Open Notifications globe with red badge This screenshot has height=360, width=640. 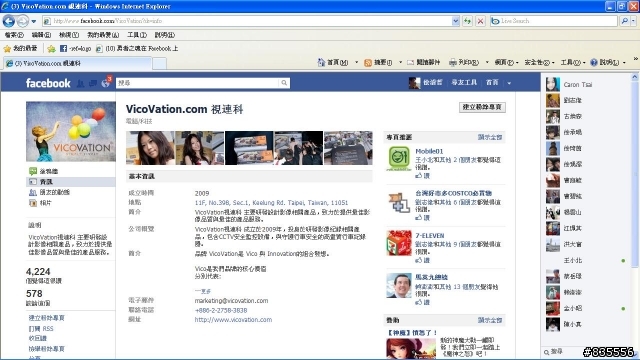106,82
